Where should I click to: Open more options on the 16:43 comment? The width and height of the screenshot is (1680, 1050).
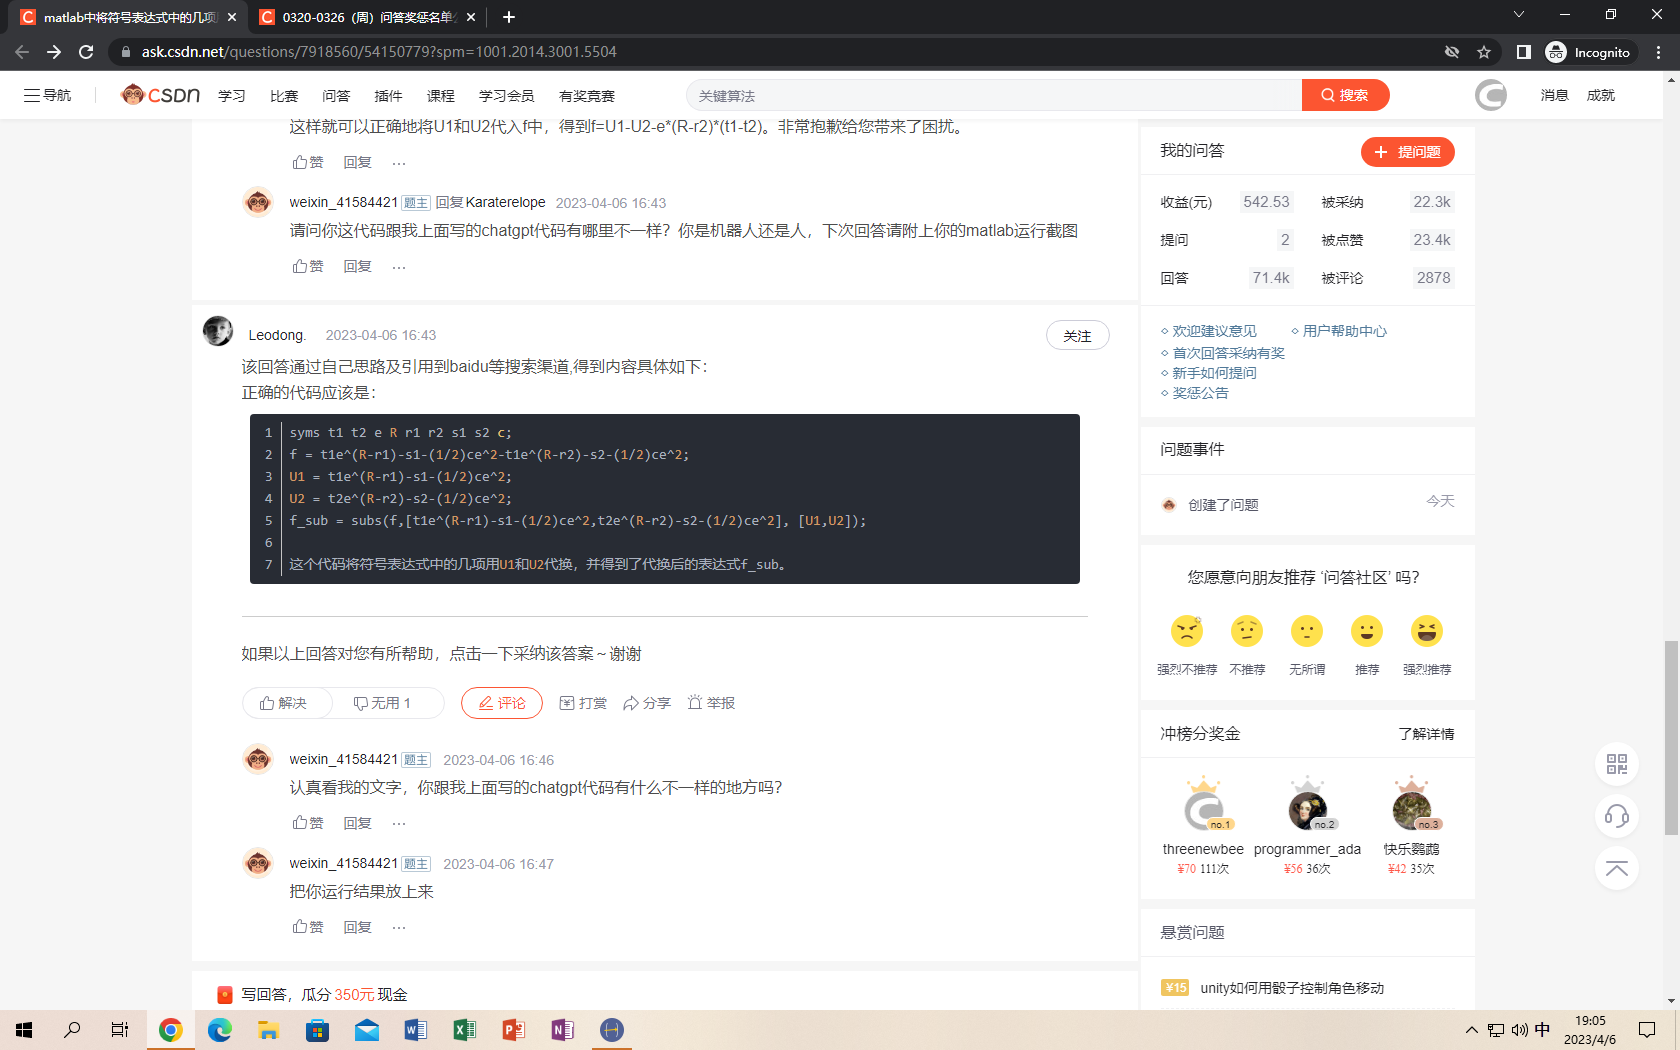pyautogui.click(x=399, y=267)
